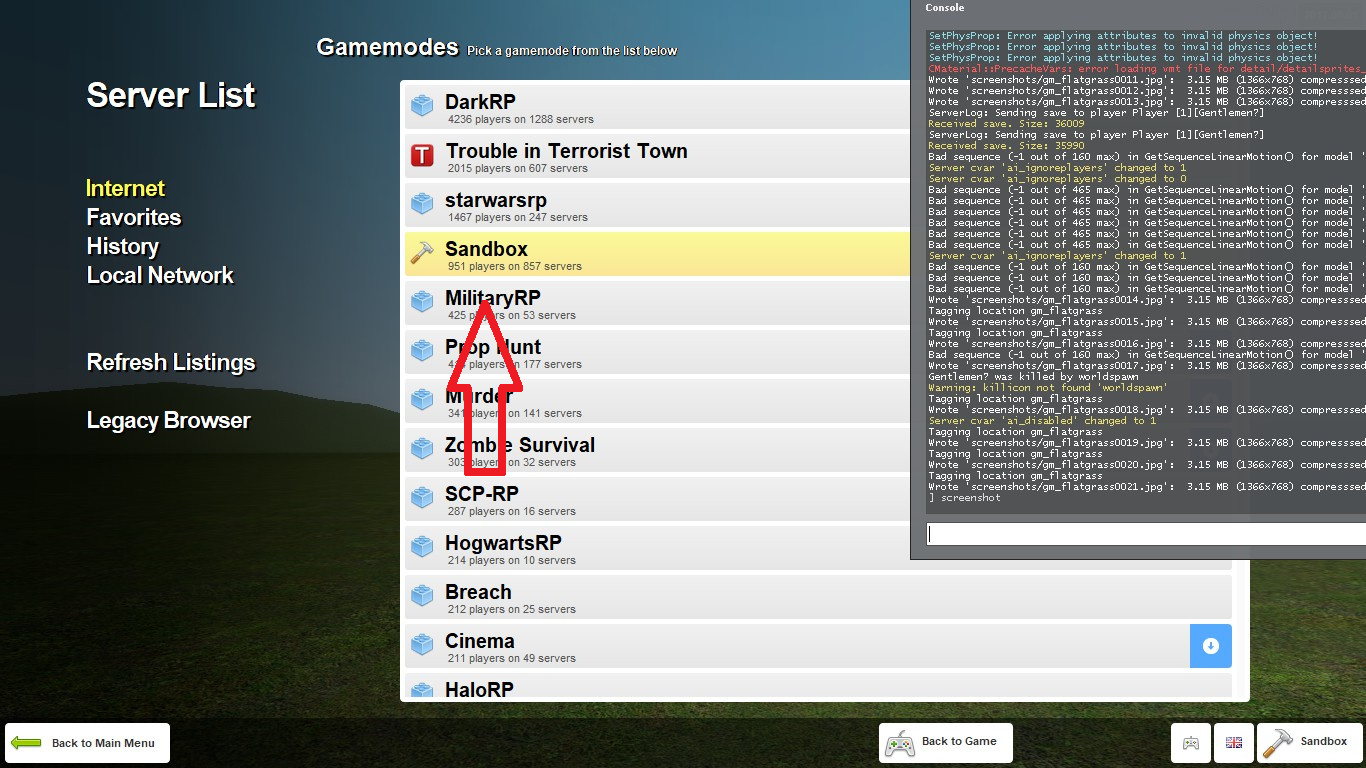Click the Sandbox hammer icon in list

(x=422, y=253)
